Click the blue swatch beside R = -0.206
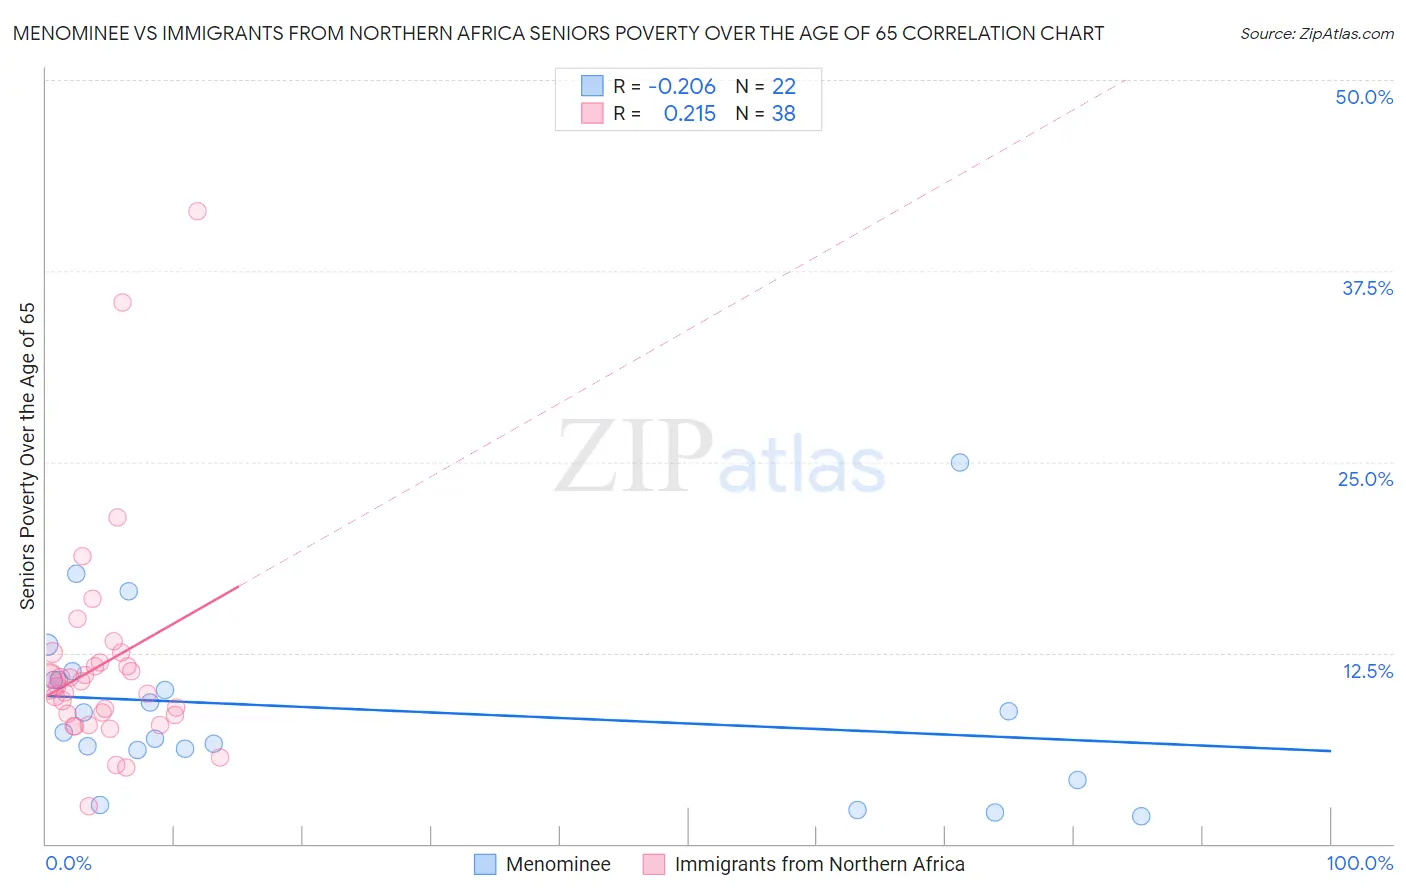1406x892 pixels. pos(592,86)
